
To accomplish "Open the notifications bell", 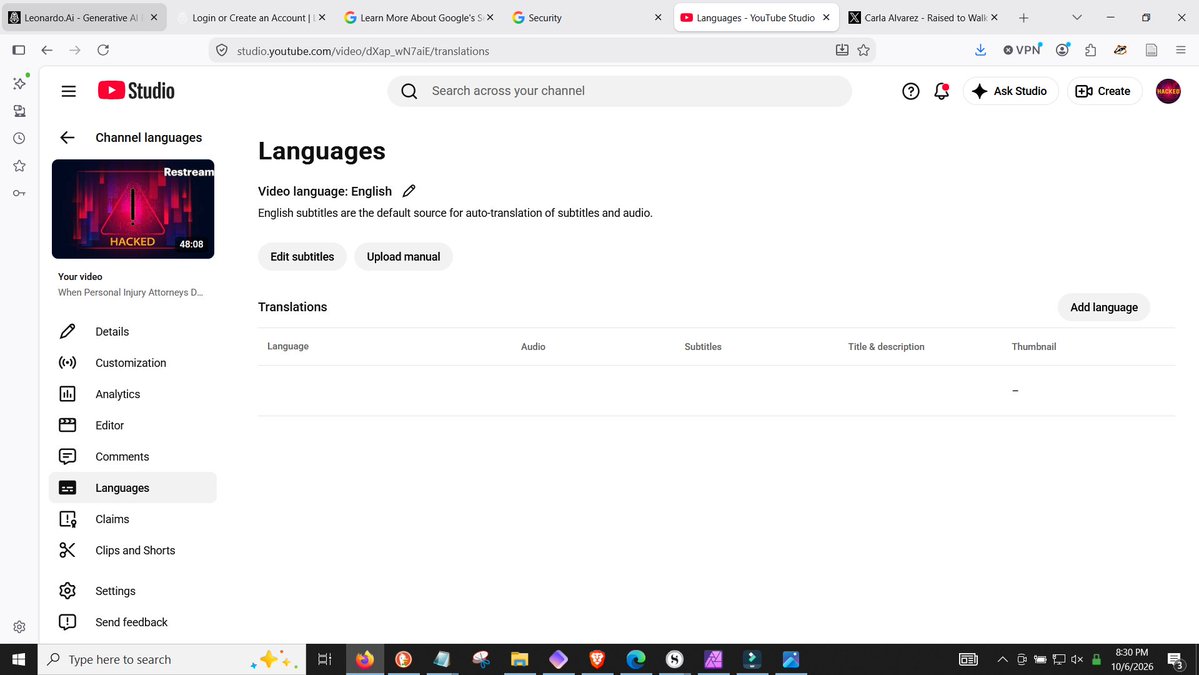I will coord(941,91).
